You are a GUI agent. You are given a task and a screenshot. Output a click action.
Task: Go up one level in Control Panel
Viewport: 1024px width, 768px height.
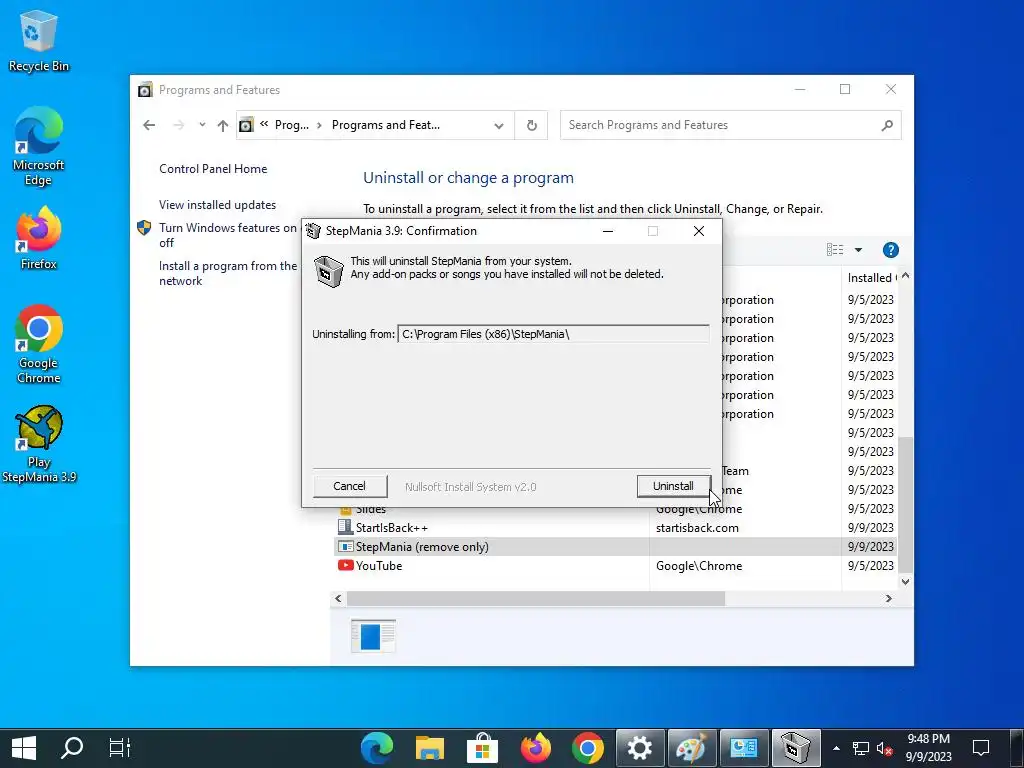click(223, 125)
